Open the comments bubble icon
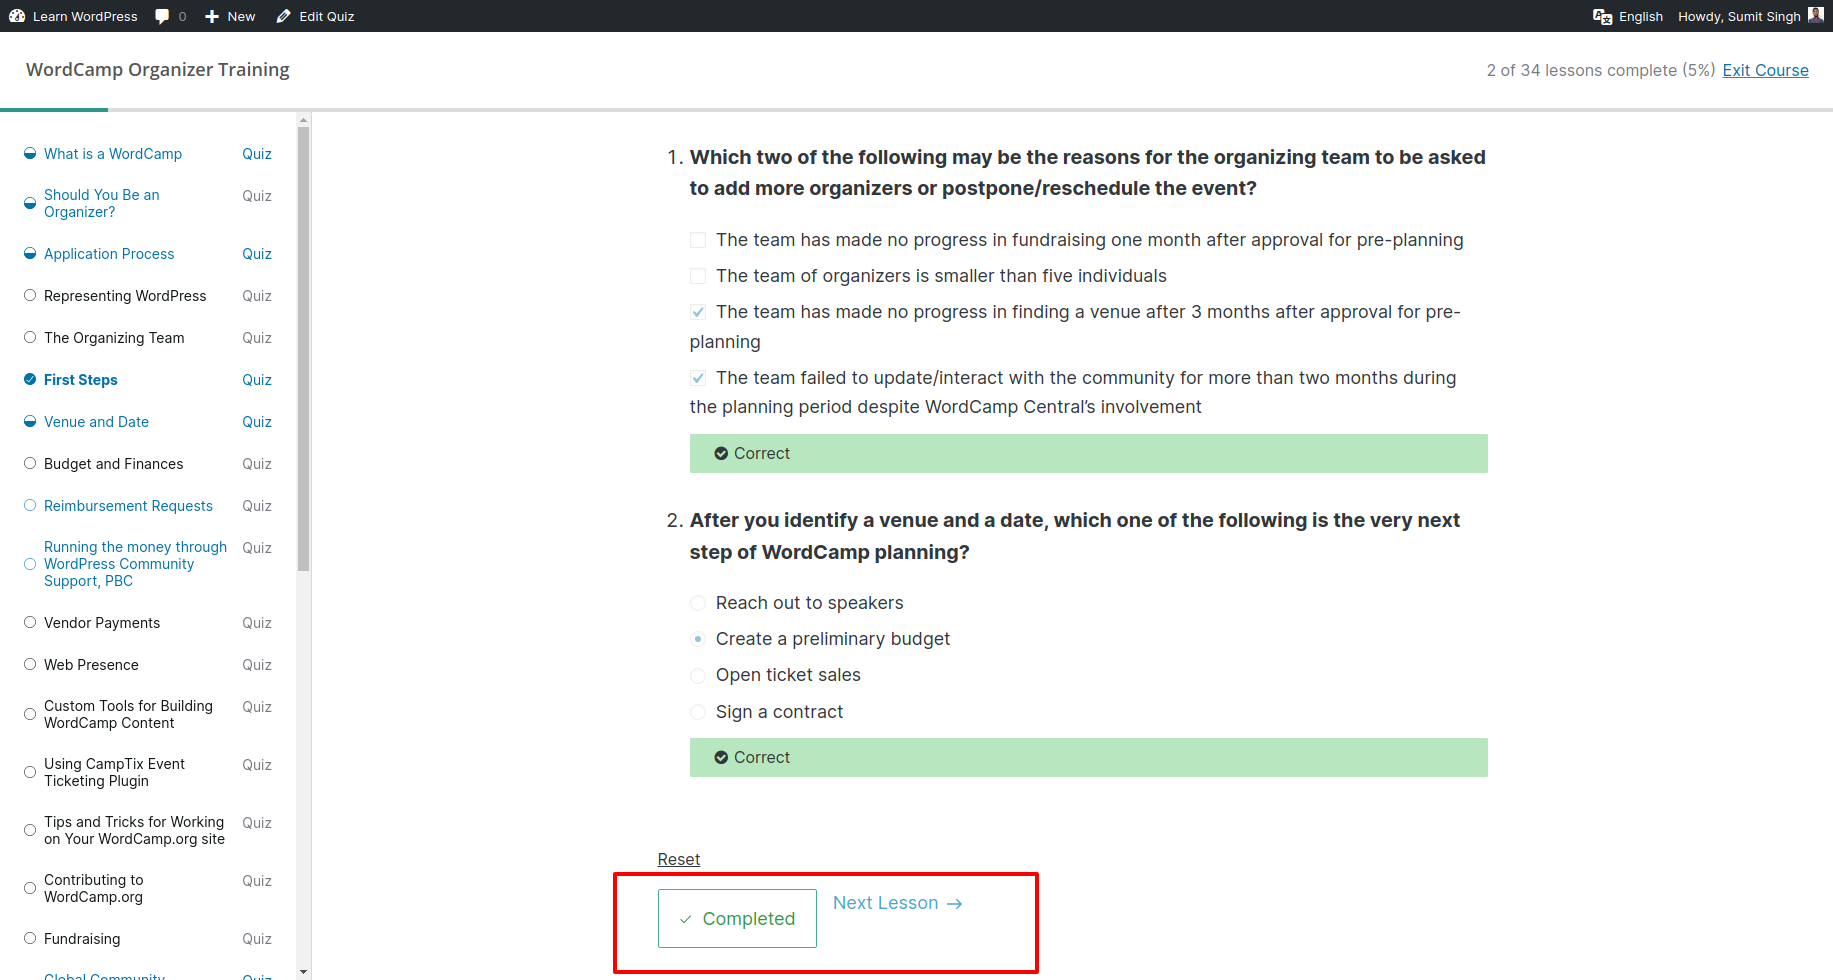The image size is (1833, 980). 161,15
